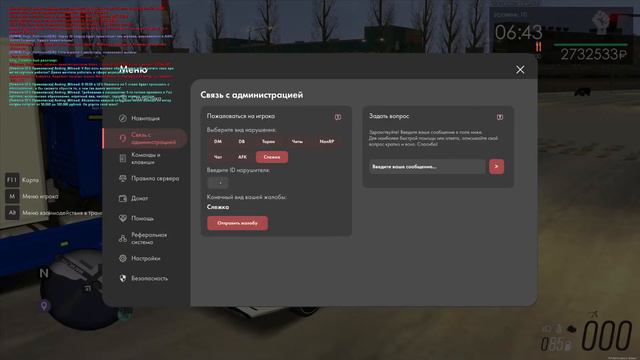Select the DM violation type
The image size is (640, 360).
[x=218, y=142]
